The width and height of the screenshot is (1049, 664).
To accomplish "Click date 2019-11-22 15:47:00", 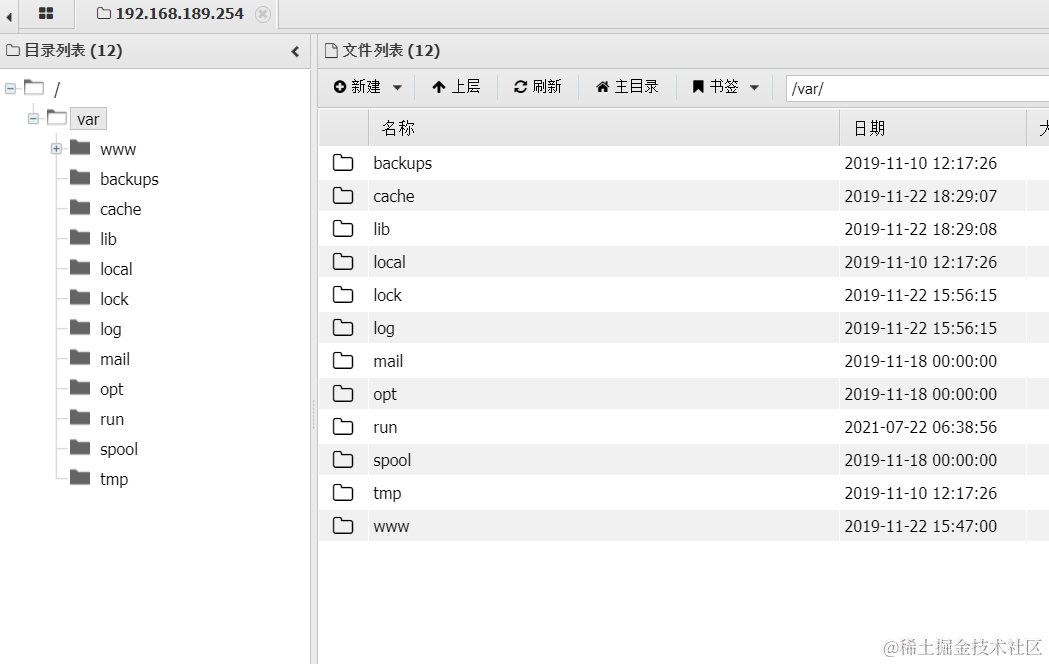I will (x=921, y=526).
